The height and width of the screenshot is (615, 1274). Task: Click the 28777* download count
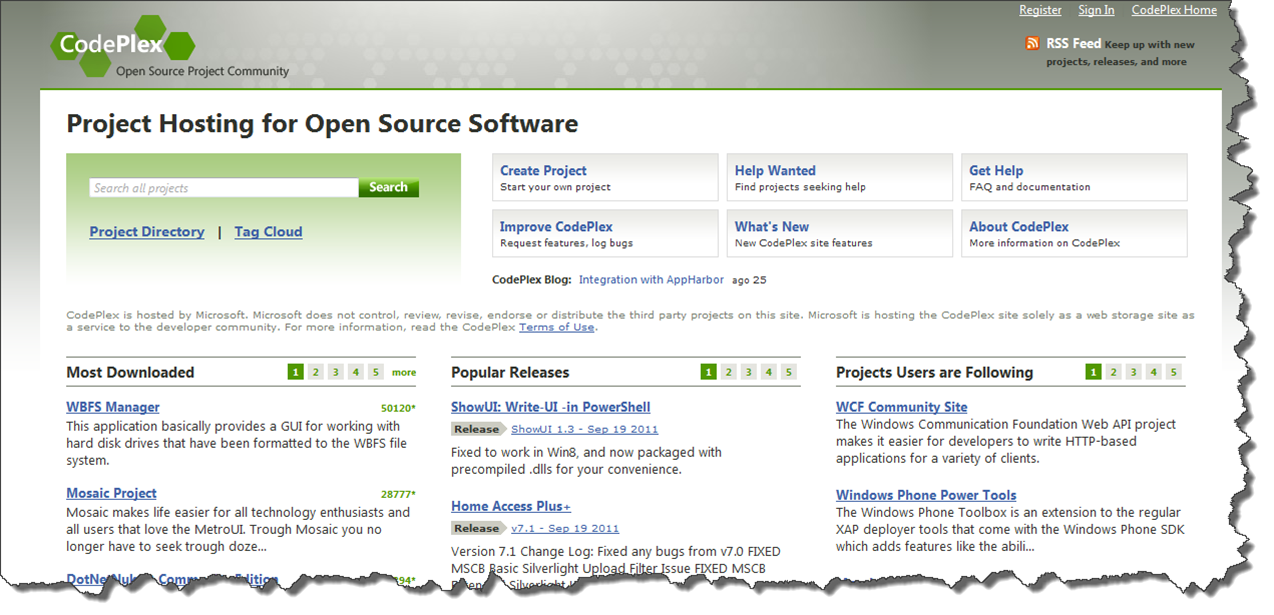pos(398,495)
